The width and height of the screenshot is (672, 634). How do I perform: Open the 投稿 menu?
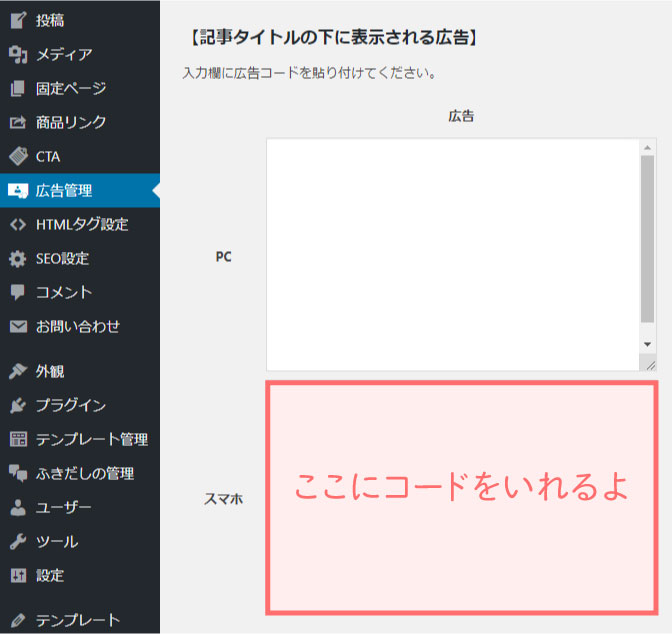(80, 20)
